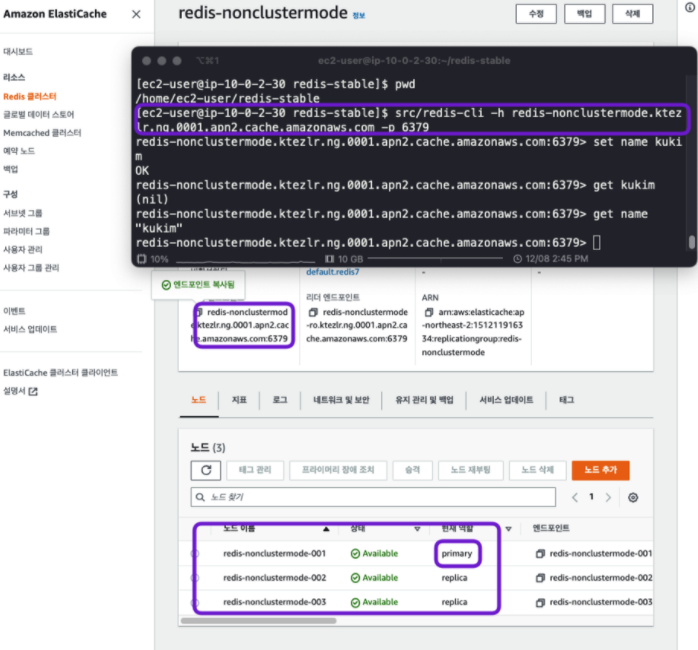The width and height of the screenshot is (698, 650).
Task: Select radio button for redis-nonclustermode-001
Action: coord(195,553)
